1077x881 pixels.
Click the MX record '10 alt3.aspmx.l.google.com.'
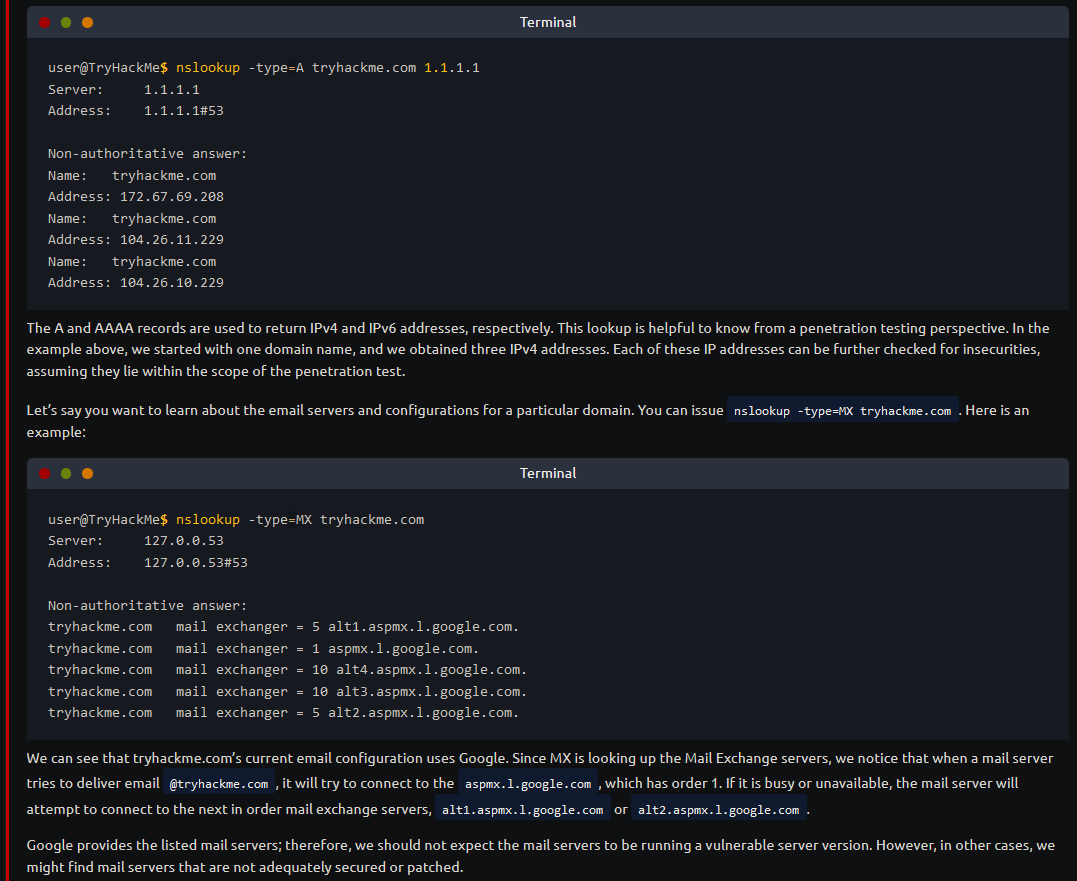pos(419,691)
